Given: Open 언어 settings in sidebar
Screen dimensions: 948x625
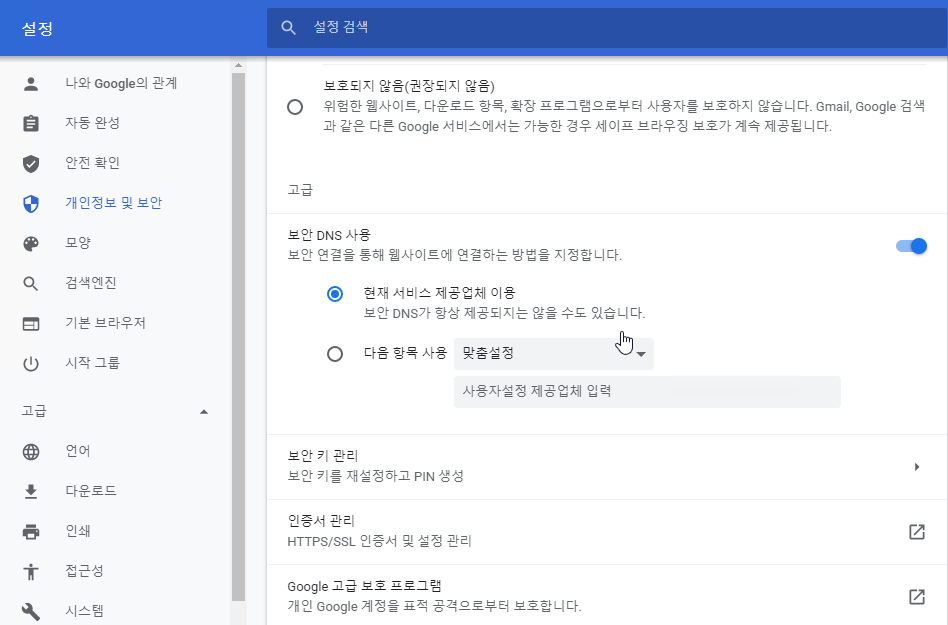Looking at the screenshot, I should pos(78,451).
